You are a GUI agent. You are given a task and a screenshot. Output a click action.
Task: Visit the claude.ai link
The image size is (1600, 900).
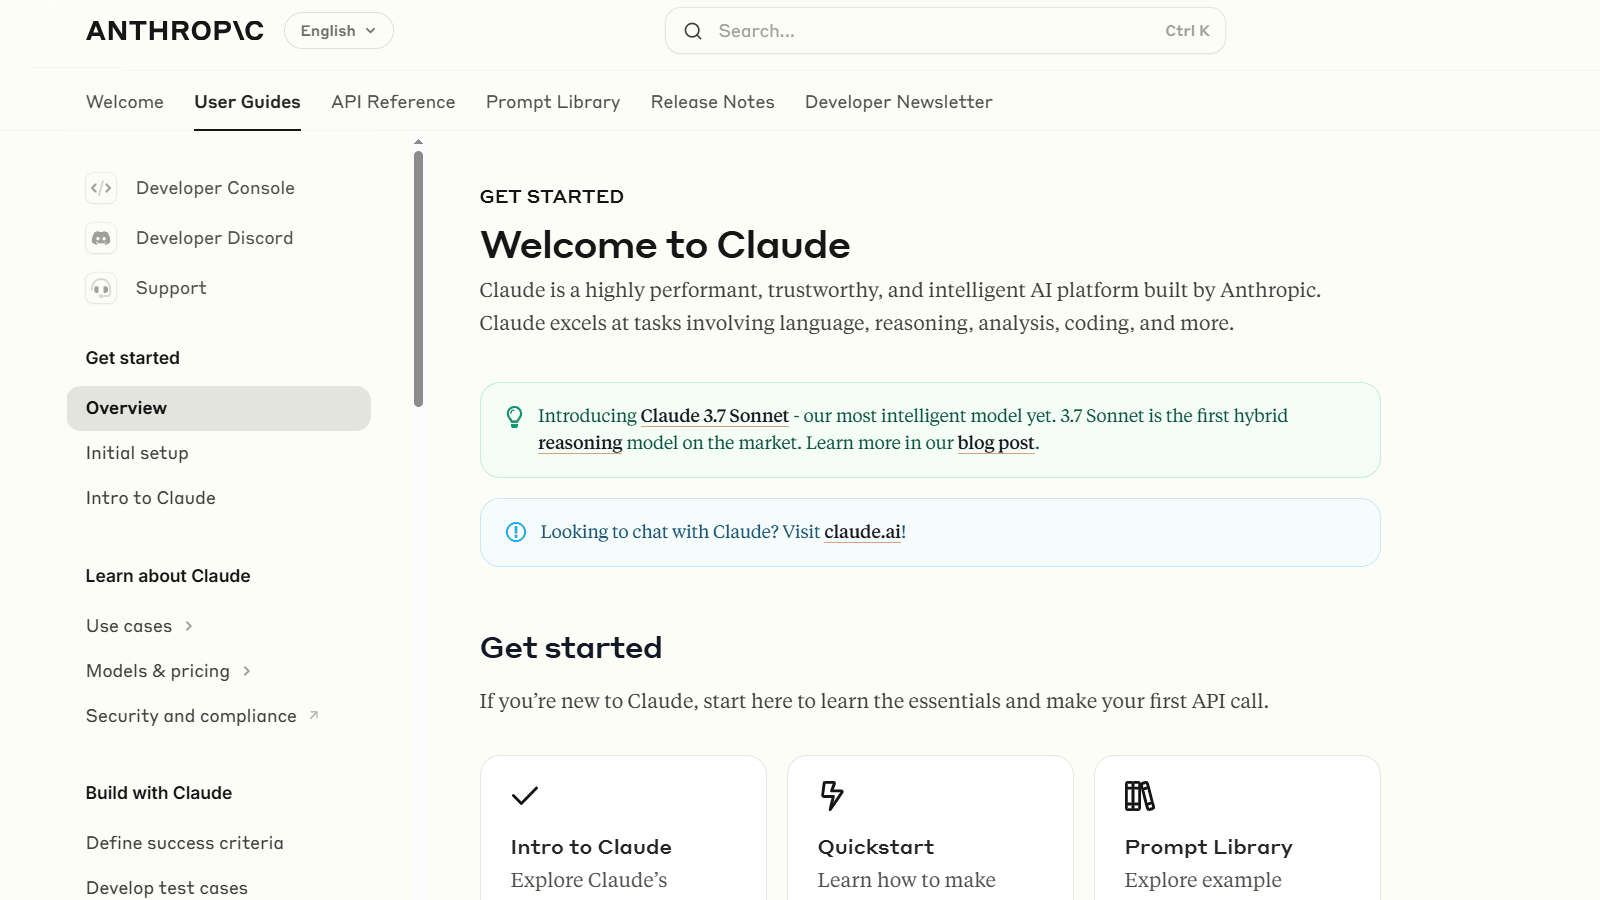[862, 532]
